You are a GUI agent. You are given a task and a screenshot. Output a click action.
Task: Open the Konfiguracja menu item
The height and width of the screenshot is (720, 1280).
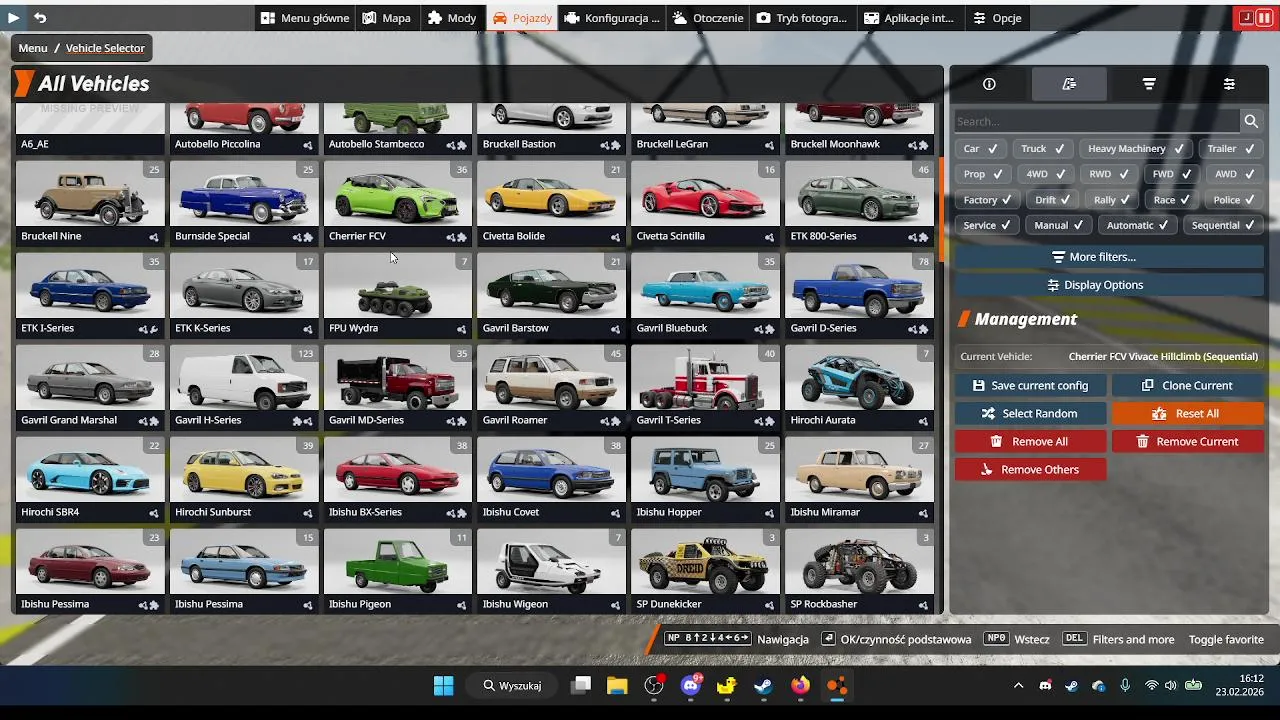tap(611, 18)
